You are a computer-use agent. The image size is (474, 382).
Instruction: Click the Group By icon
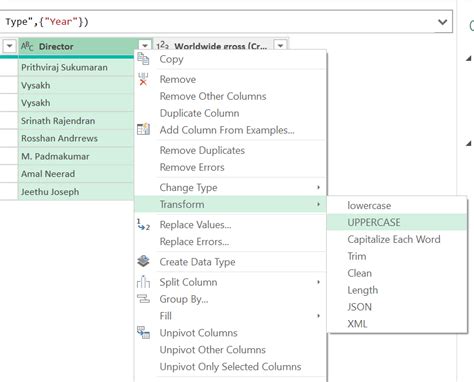(x=143, y=299)
